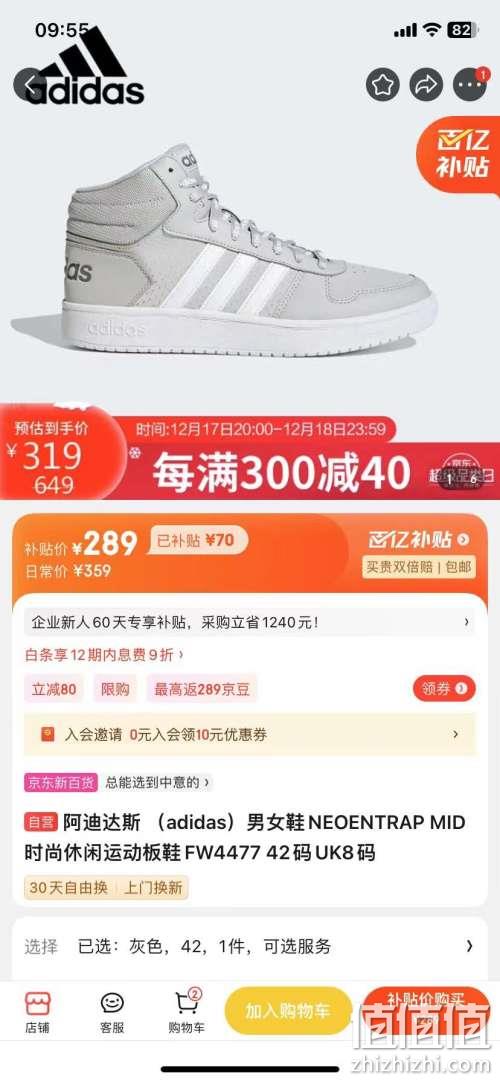Image resolution: width=500 pixels, height=1082 pixels.
Task: Tap the 最高返289京豆 tag
Action: [201, 689]
